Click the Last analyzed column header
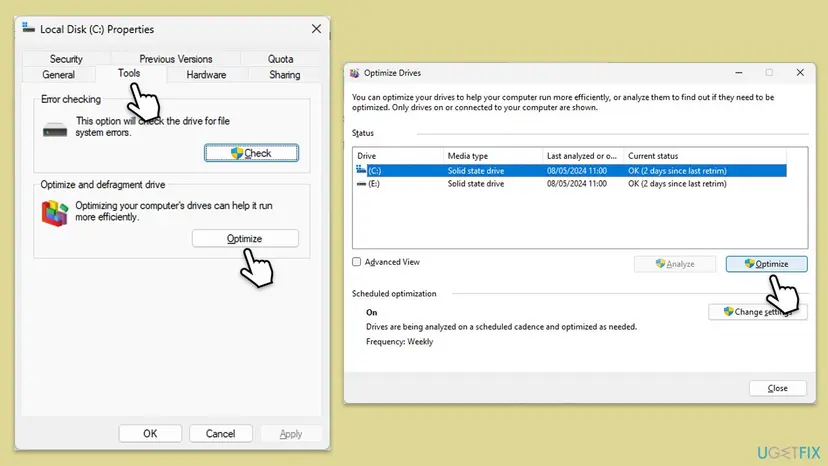The width and height of the screenshot is (828, 466). point(583,156)
